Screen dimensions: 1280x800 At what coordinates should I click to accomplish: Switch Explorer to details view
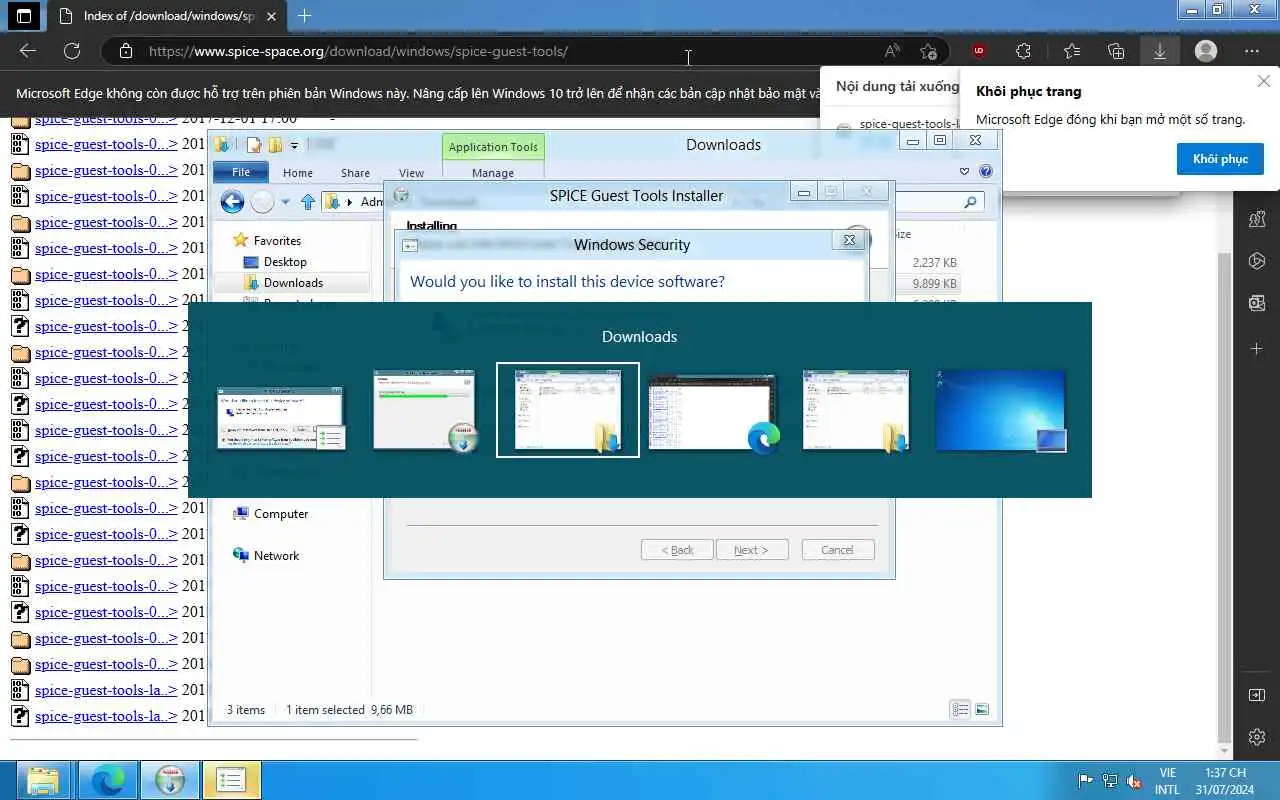(960, 710)
